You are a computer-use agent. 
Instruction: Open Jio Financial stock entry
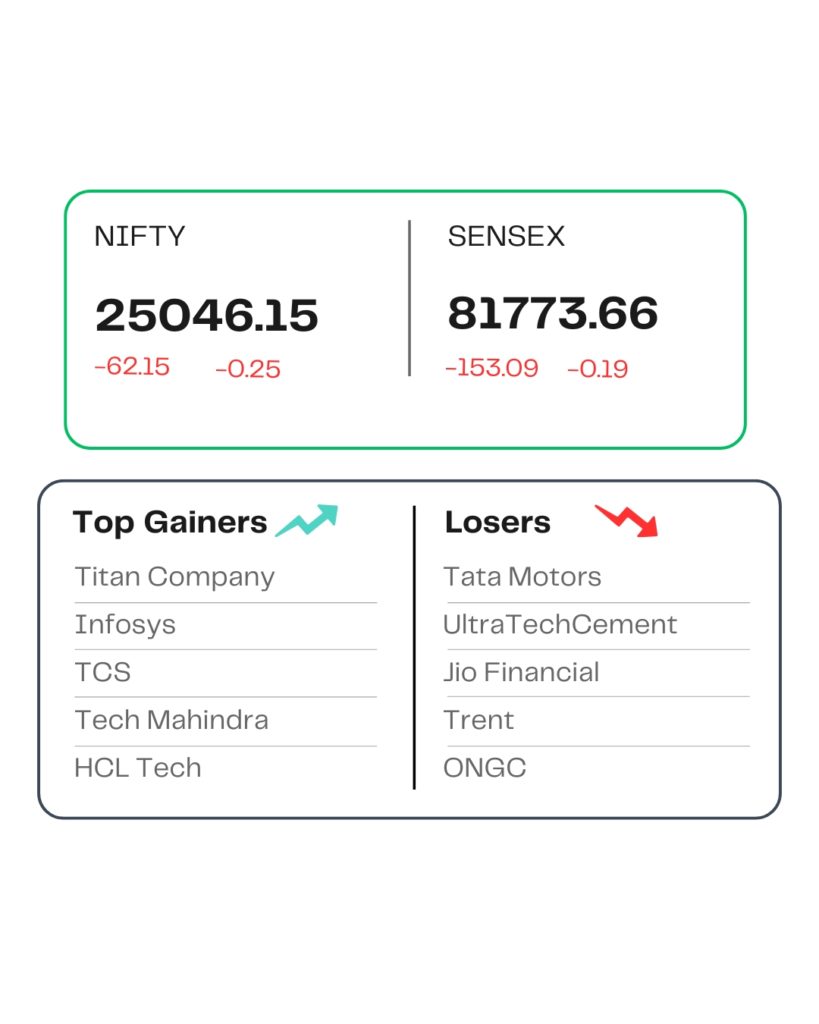click(522, 672)
